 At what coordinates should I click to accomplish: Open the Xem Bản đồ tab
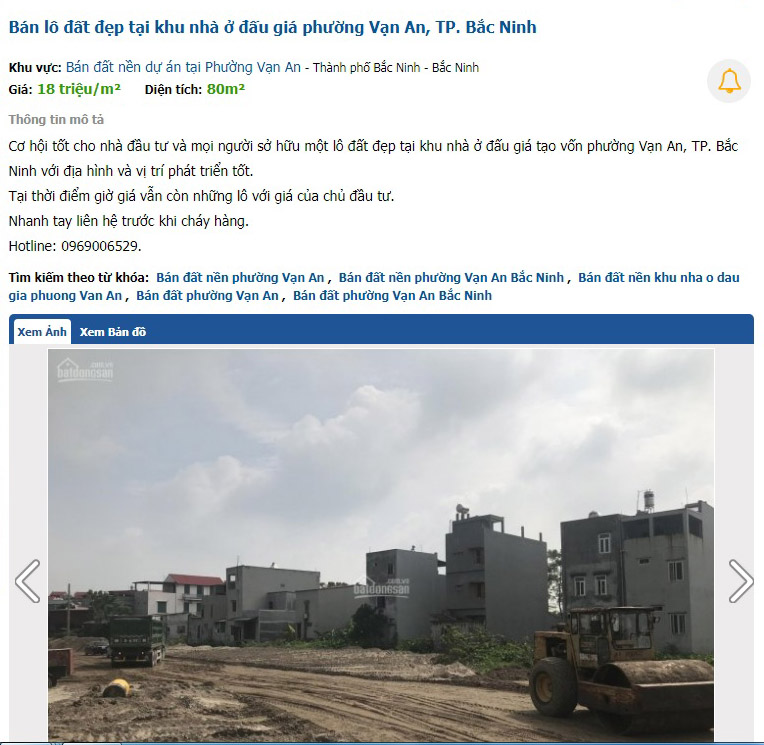click(113, 332)
